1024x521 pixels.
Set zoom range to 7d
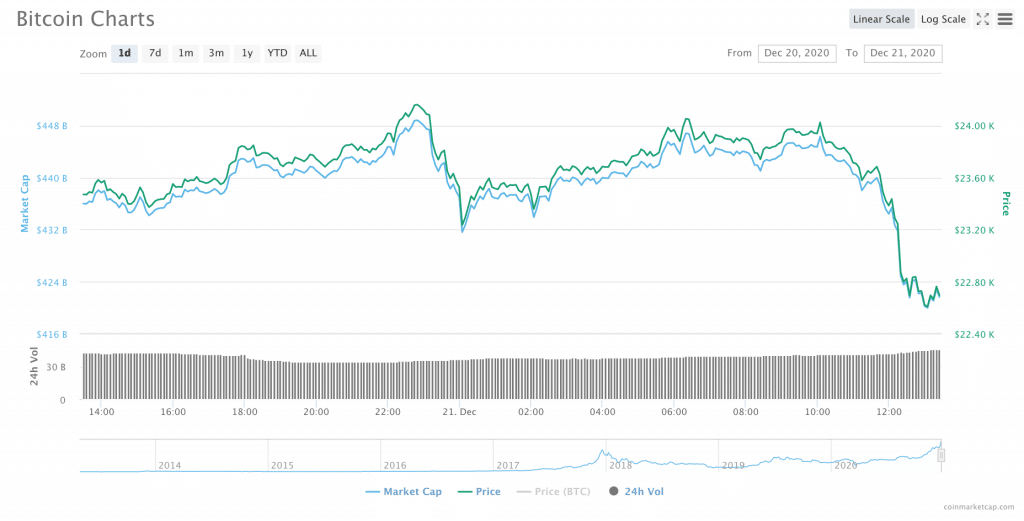click(x=154, y=53)
